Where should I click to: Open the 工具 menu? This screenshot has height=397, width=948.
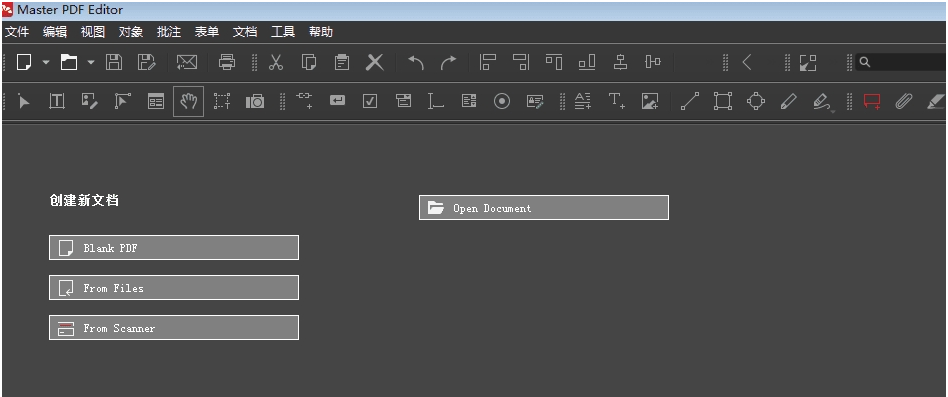[283, 32]
